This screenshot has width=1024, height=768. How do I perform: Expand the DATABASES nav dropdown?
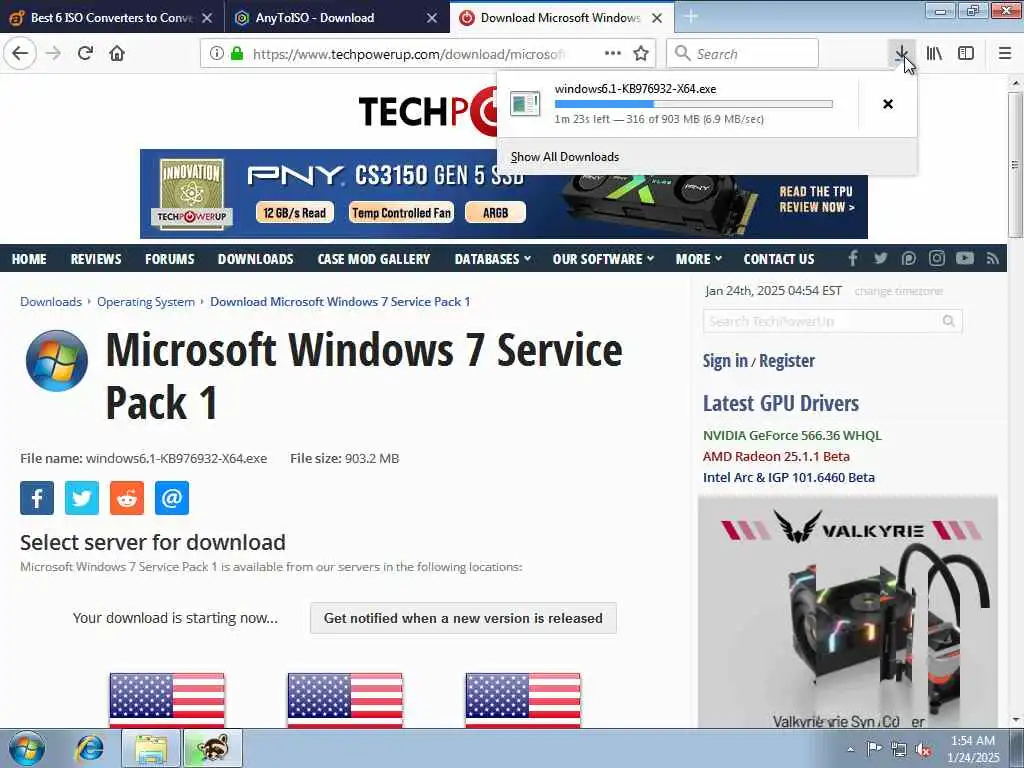(492, 259)
